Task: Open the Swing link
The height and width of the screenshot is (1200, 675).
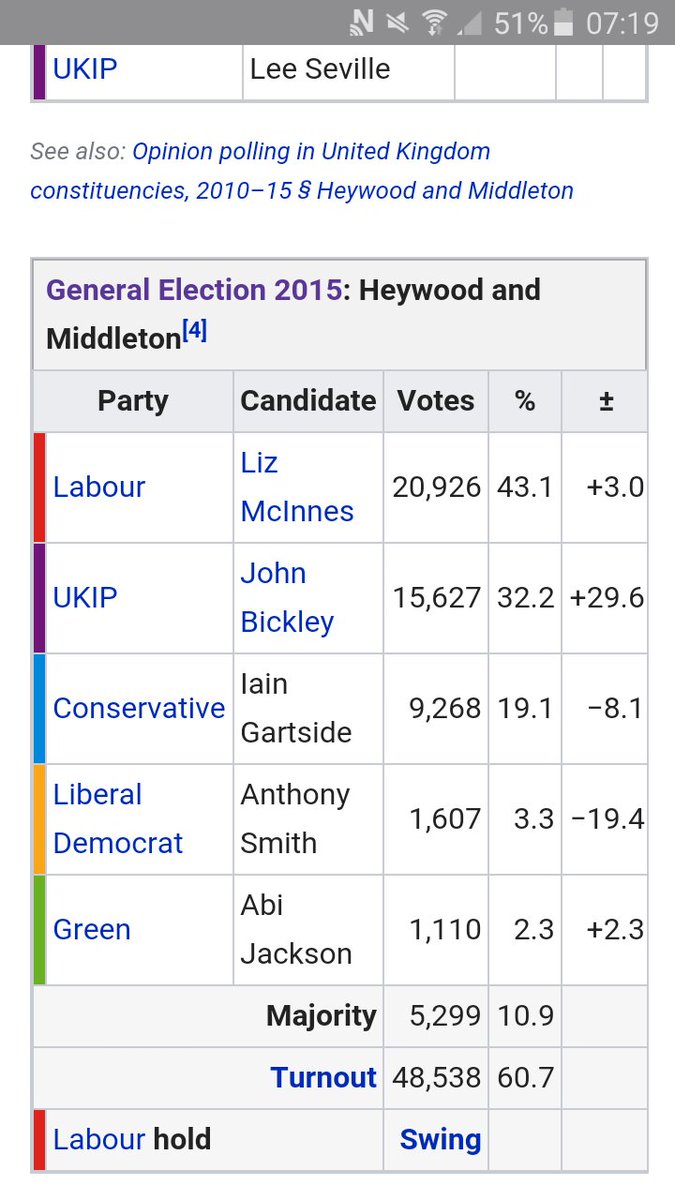Action: coord(440,1139)
